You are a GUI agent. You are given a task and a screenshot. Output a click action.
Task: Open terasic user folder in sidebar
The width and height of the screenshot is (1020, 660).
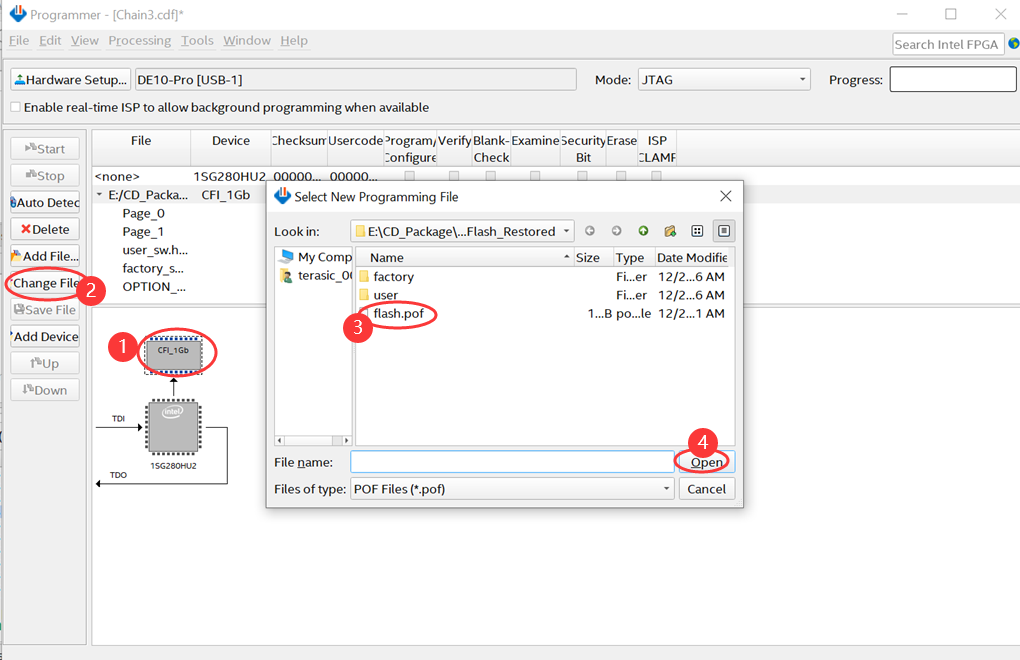[x=315, y=276]
